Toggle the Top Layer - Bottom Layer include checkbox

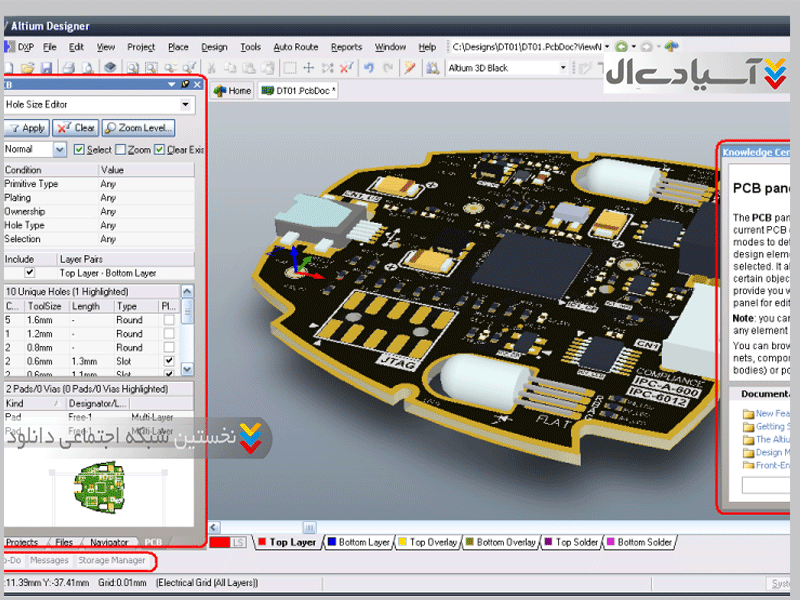[x=29, y=272]
